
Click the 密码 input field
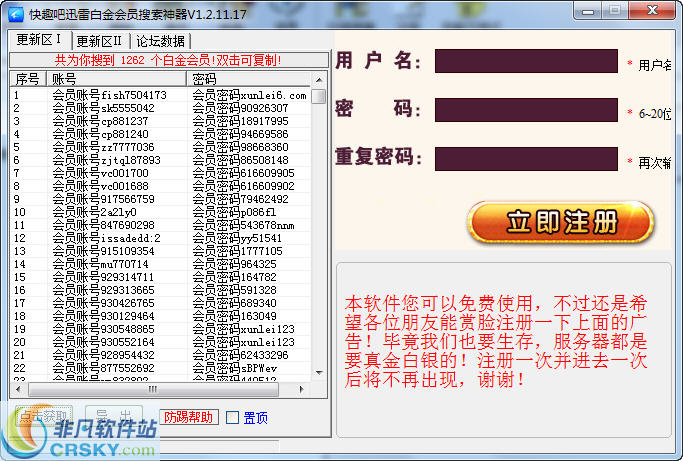click(x=526, y=110)
